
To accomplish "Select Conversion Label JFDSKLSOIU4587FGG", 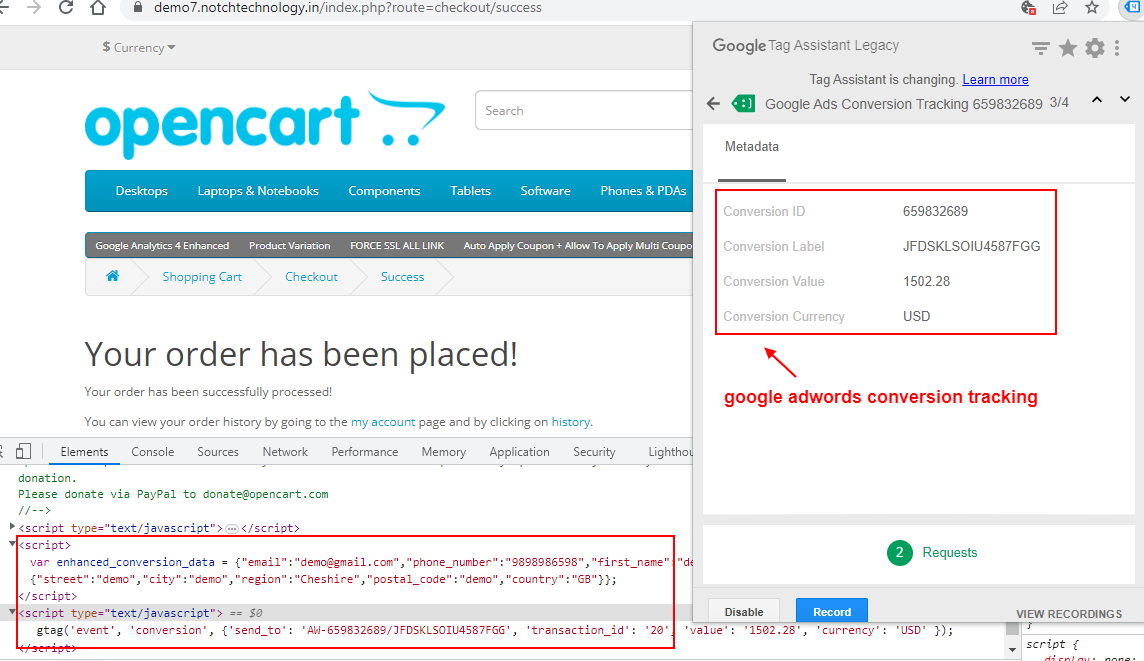I will 971,247.
